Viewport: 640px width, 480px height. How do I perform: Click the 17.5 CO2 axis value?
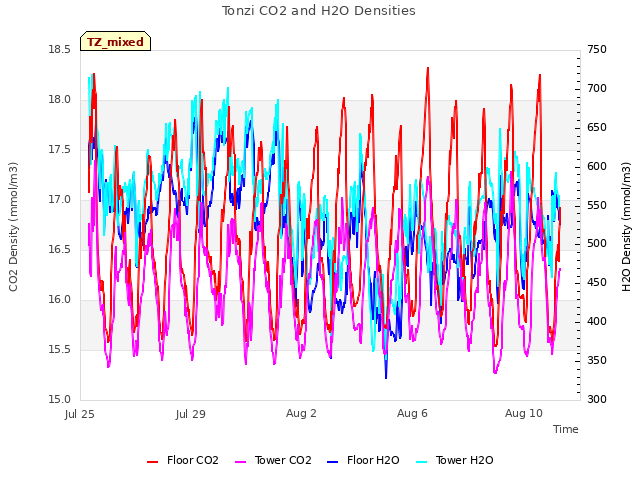[60, 150]
